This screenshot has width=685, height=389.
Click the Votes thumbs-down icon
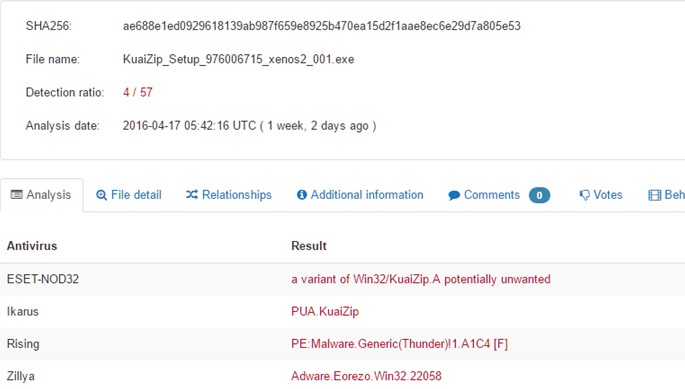(584, 195)
